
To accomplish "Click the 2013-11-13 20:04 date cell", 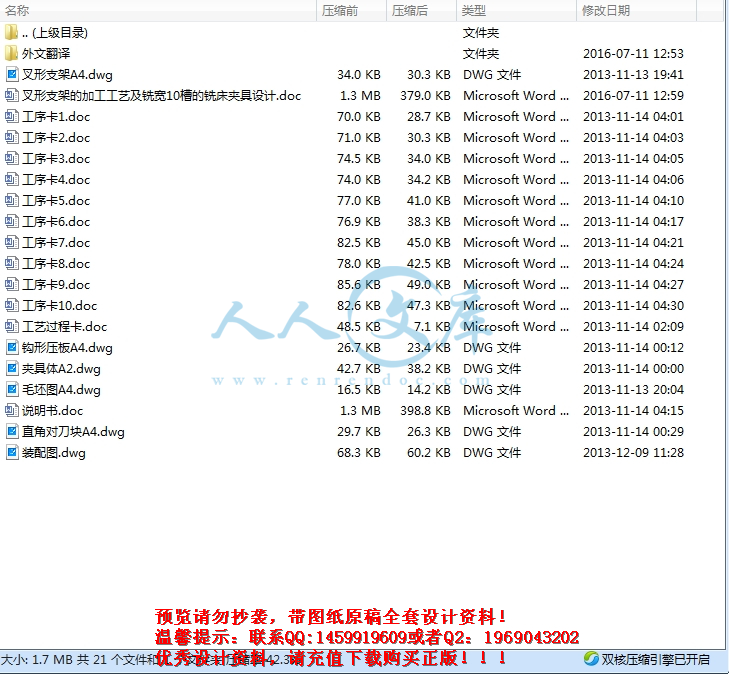I will click(633, 390).
